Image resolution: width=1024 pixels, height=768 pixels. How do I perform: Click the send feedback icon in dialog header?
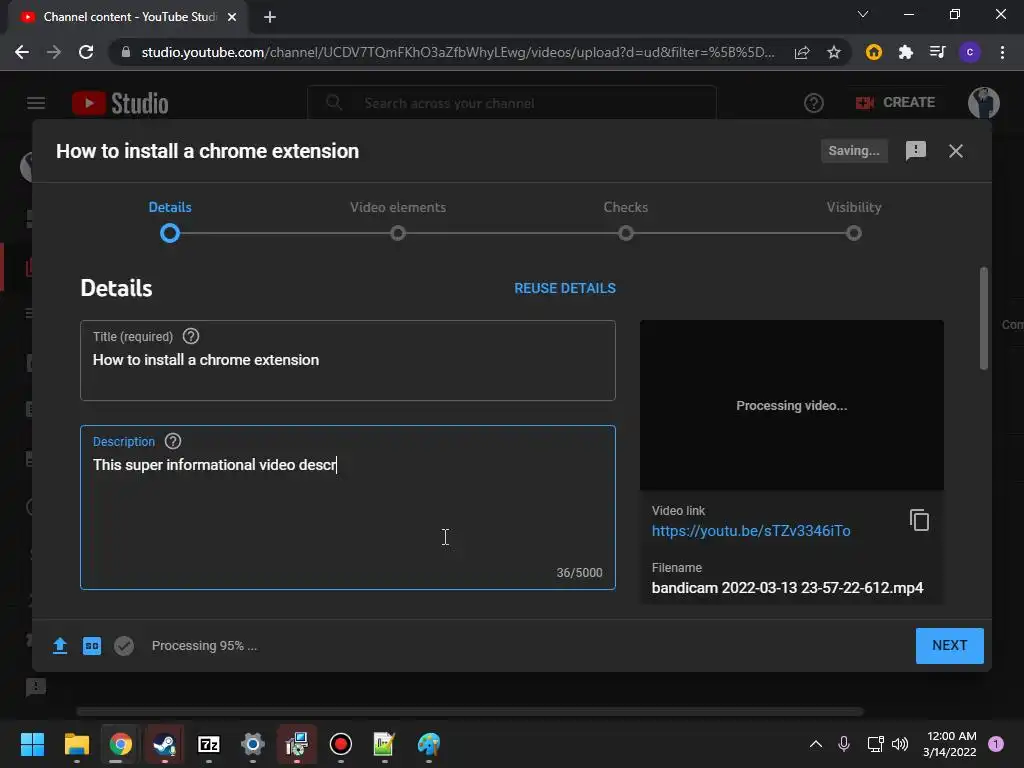point(916,151)
